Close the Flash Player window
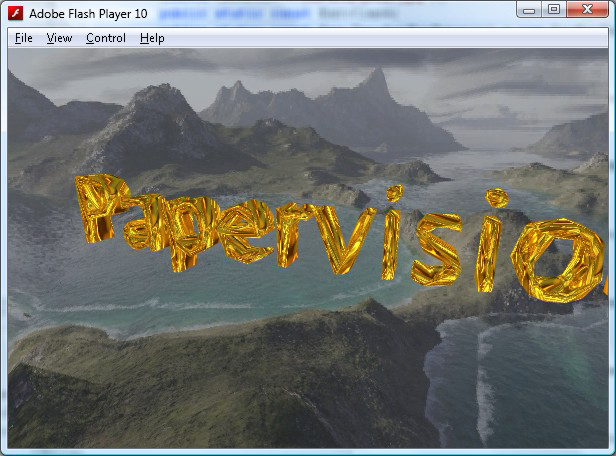The image size is (616, 456). [587, 10]
